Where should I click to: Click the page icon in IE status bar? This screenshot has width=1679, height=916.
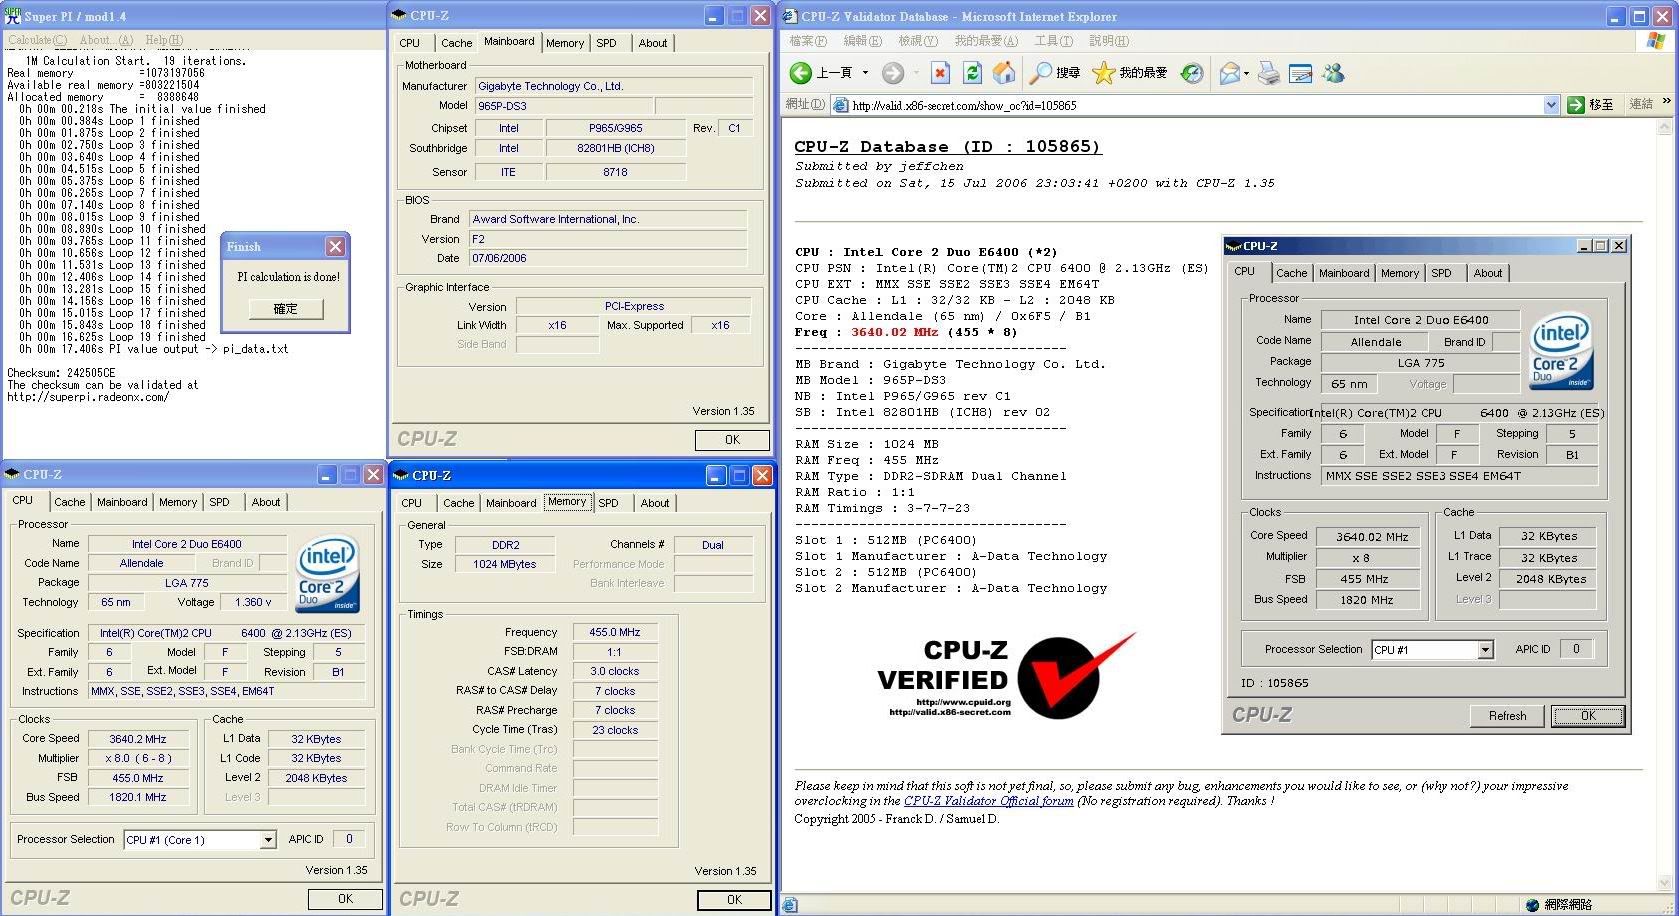790,905
